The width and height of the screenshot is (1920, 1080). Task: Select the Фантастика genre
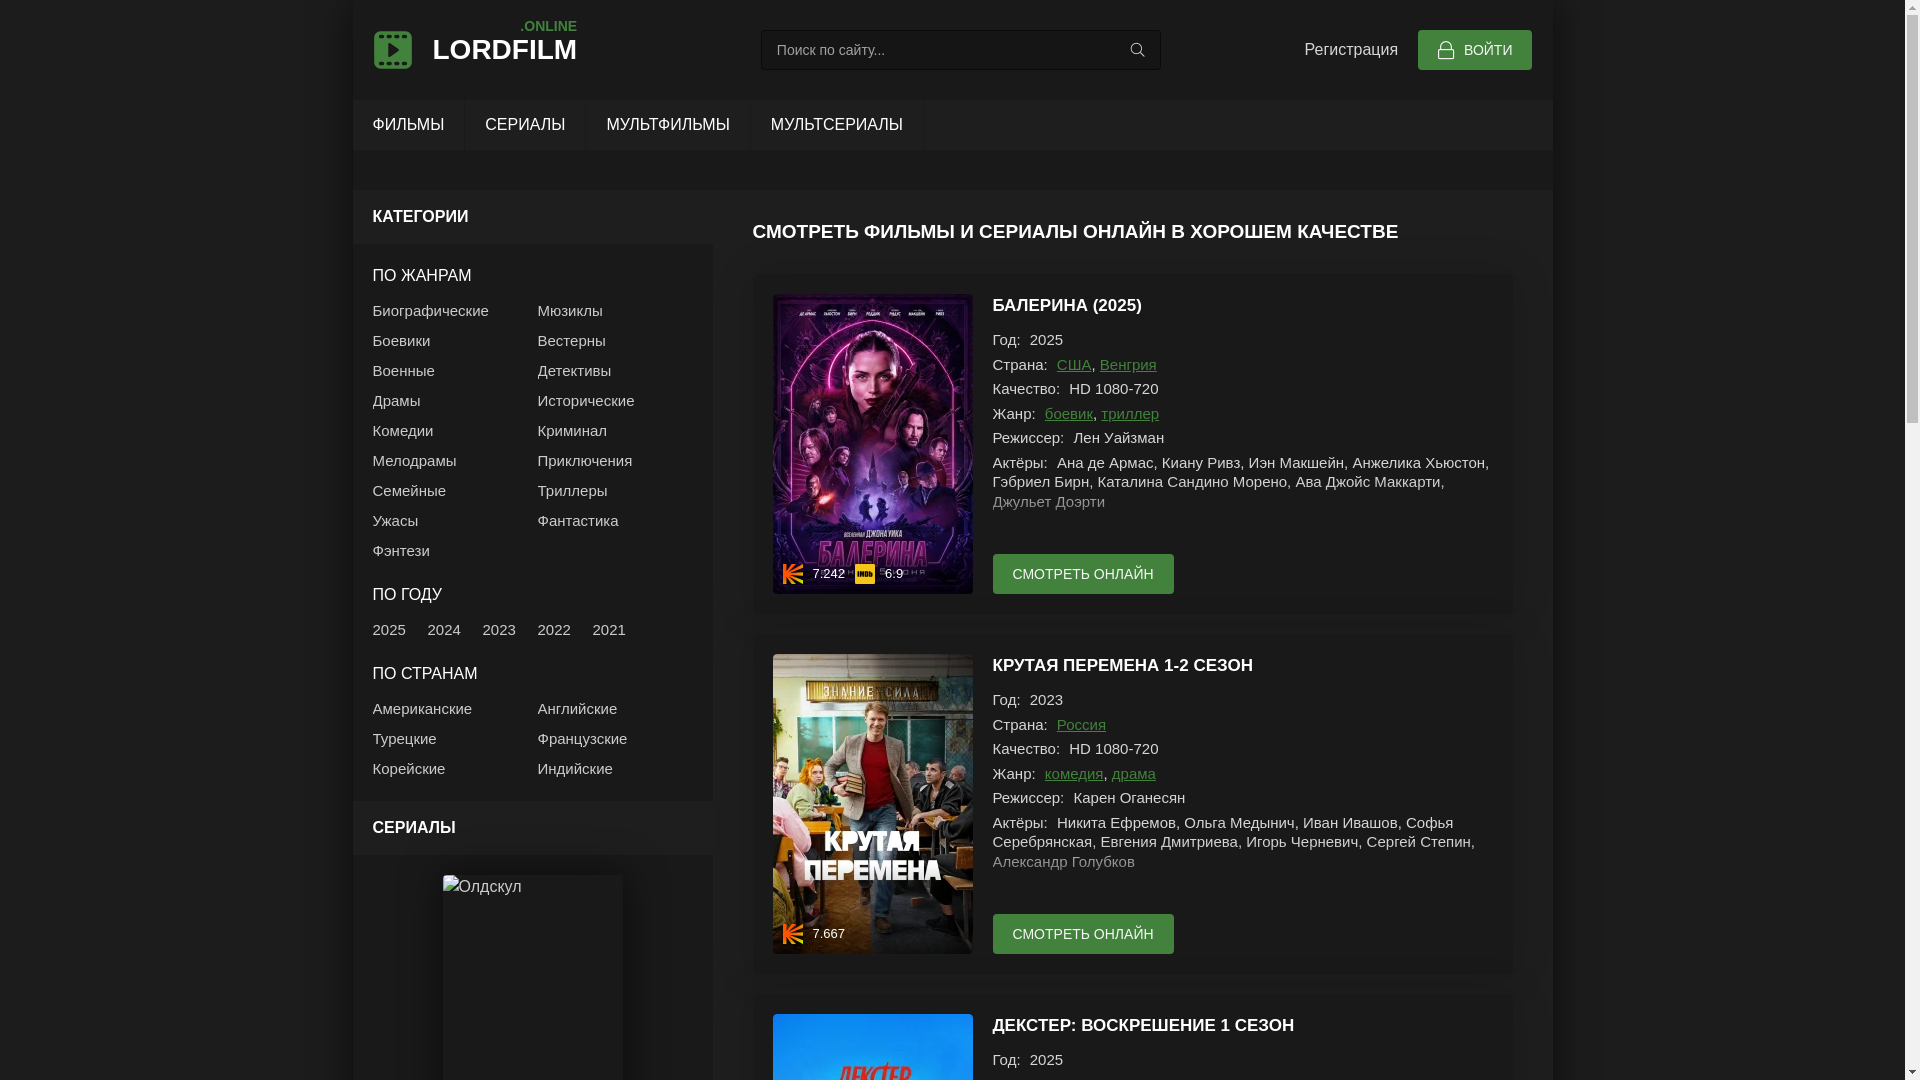click(x=578, y=521)
